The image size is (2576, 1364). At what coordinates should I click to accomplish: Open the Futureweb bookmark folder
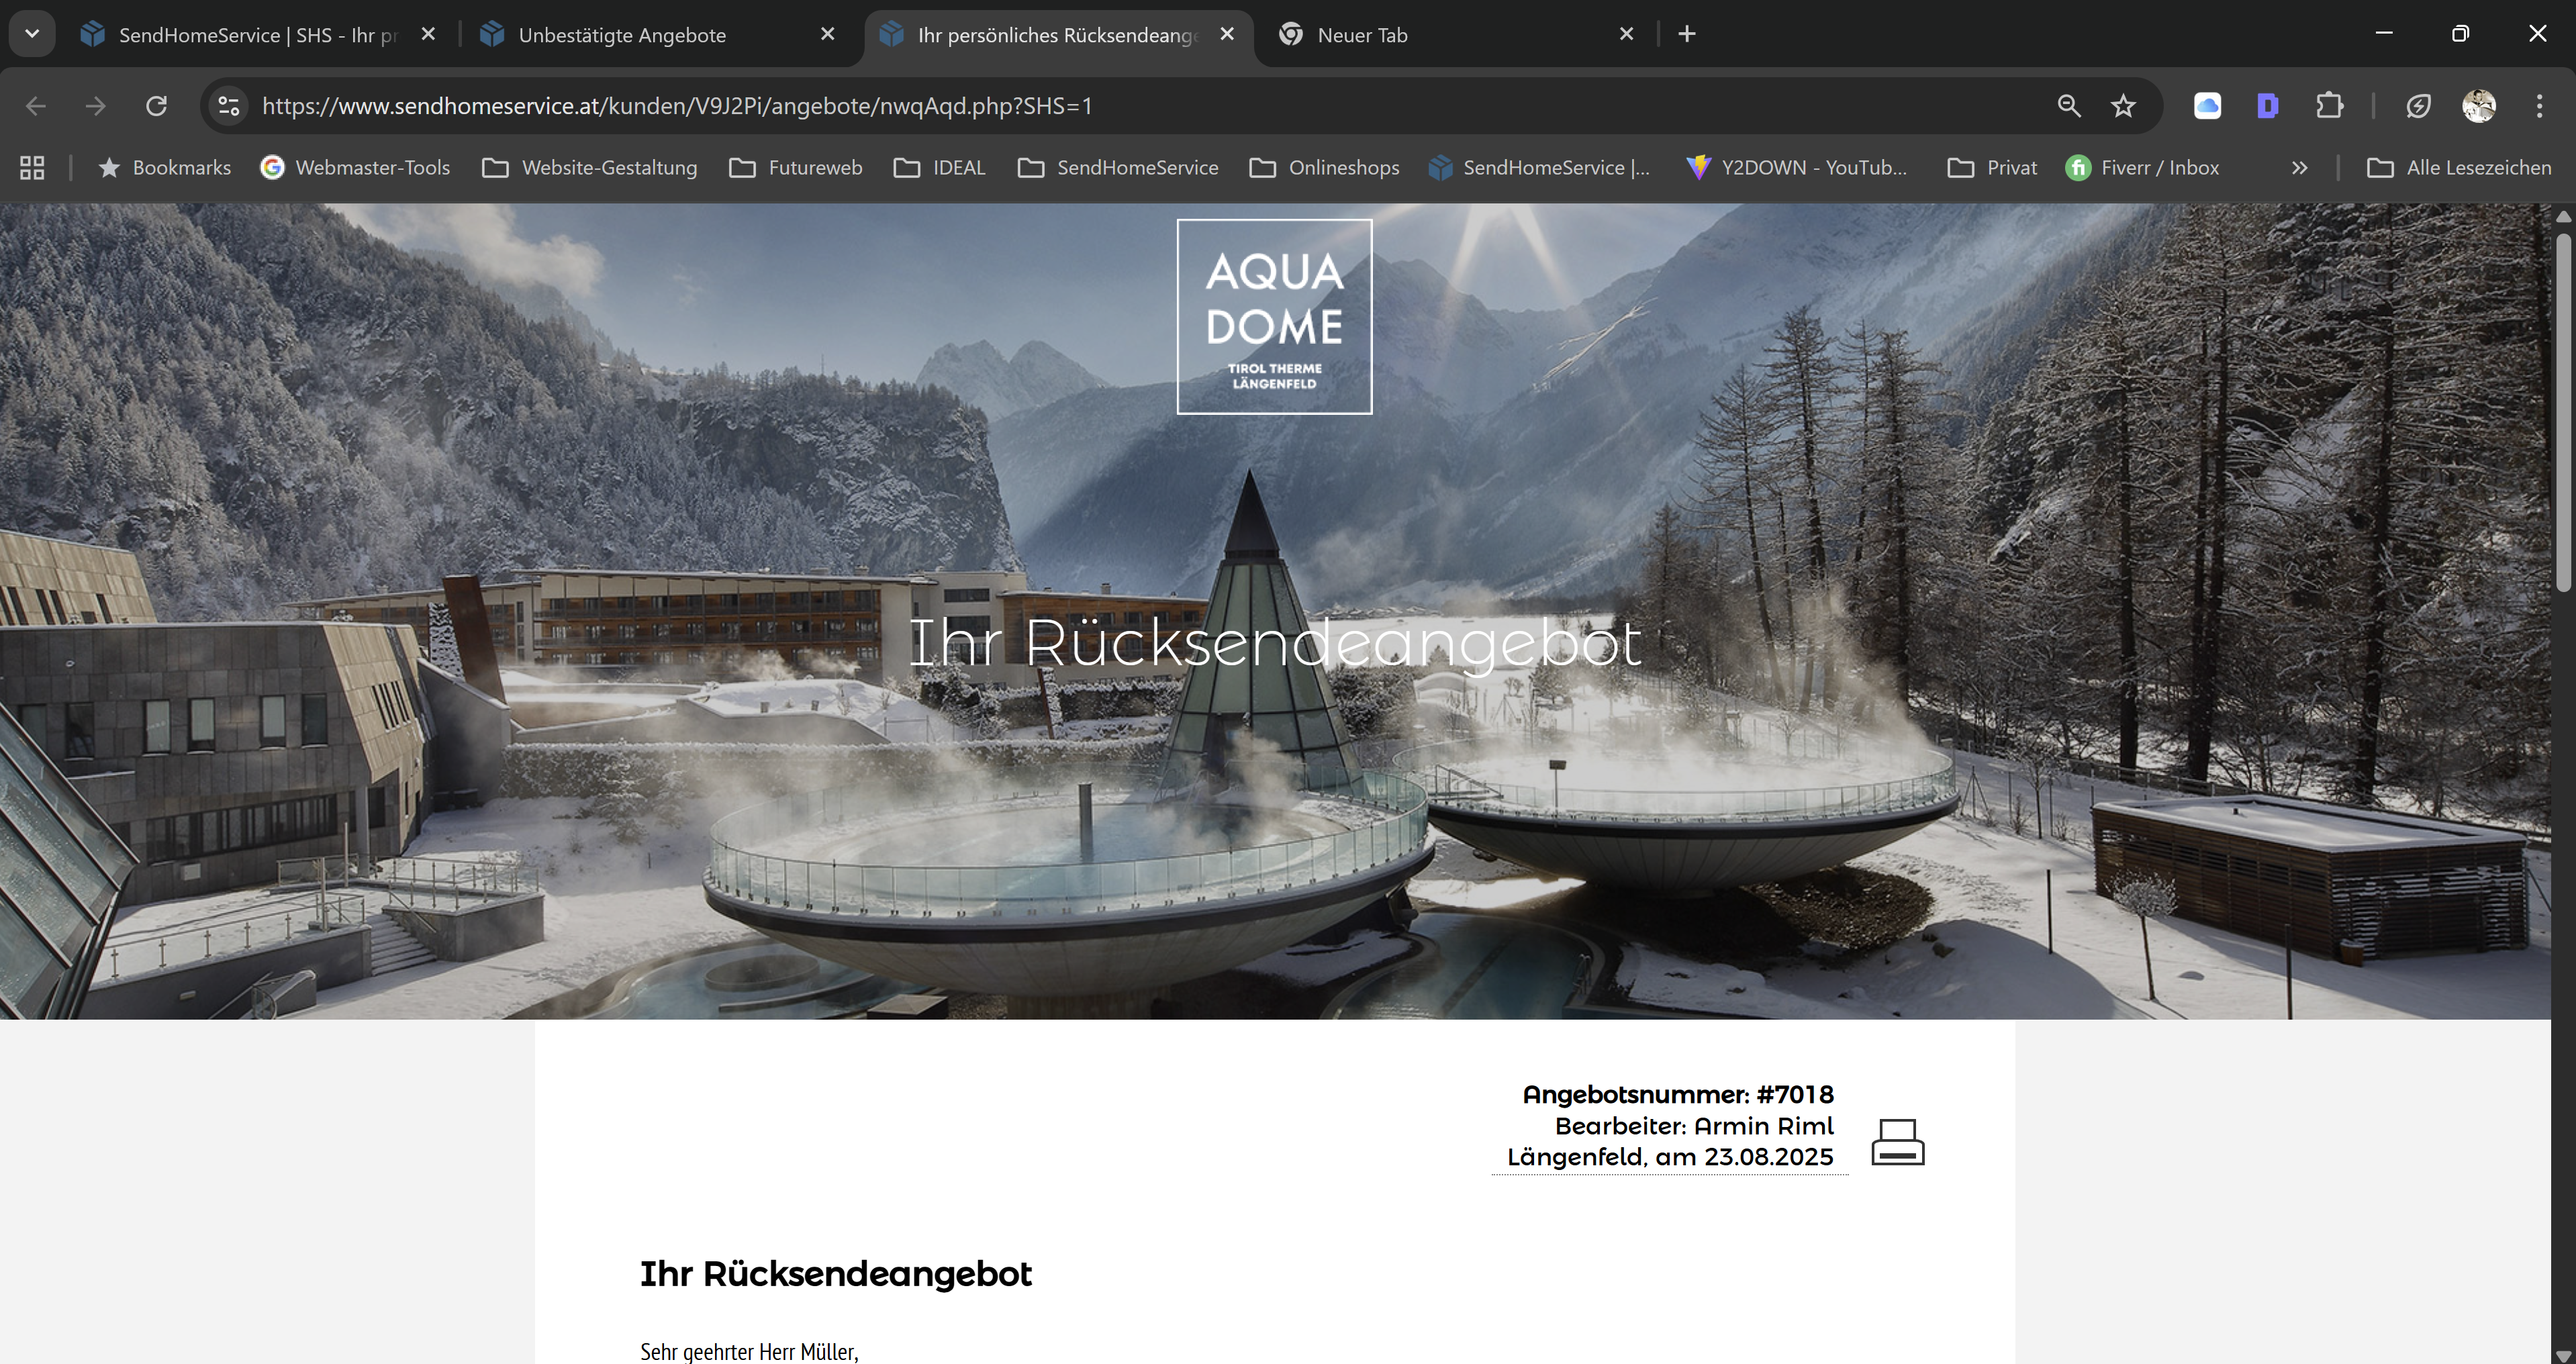796,168
